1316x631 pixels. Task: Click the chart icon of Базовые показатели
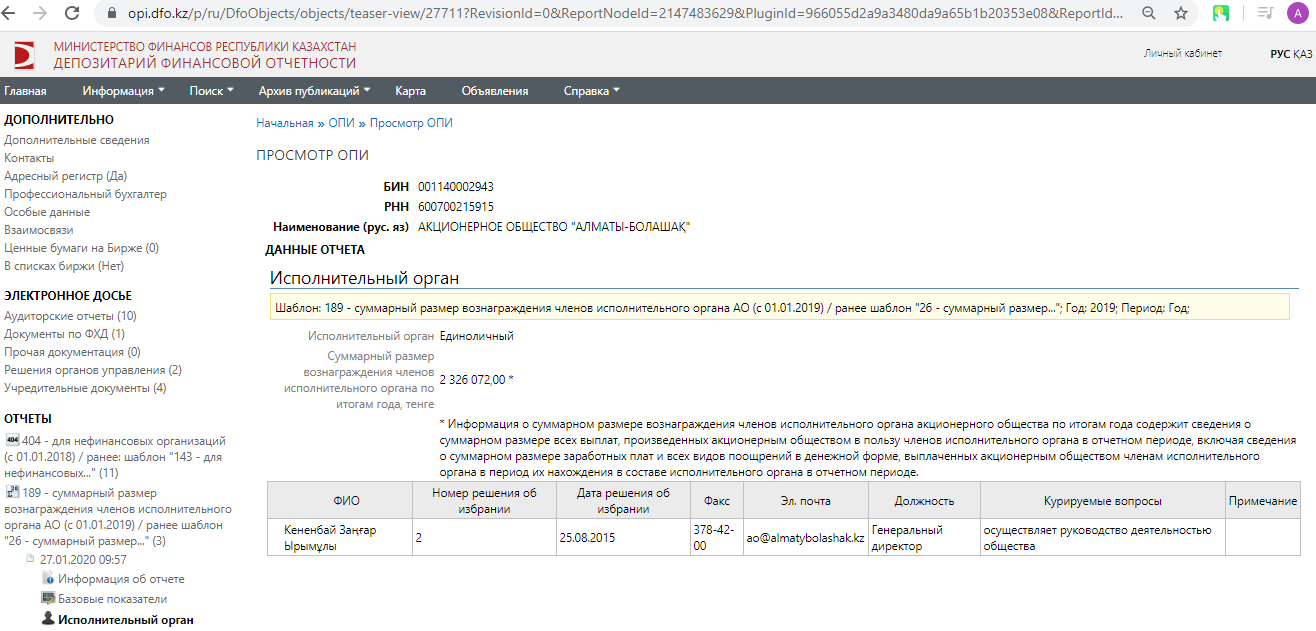coord(48,598)
